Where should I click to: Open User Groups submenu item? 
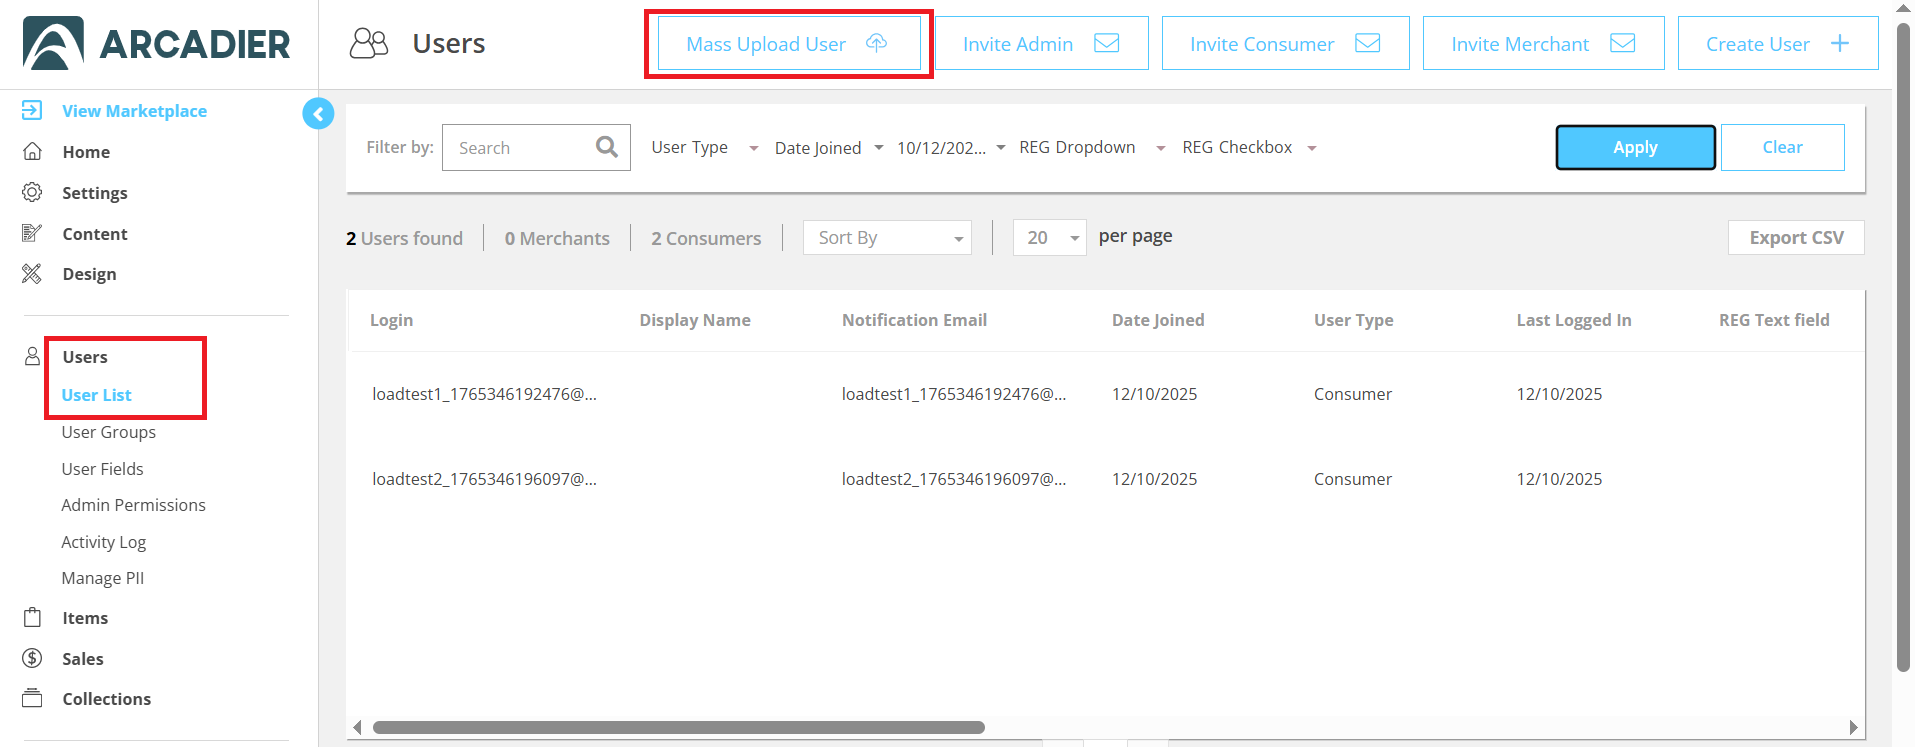(109, 431)
